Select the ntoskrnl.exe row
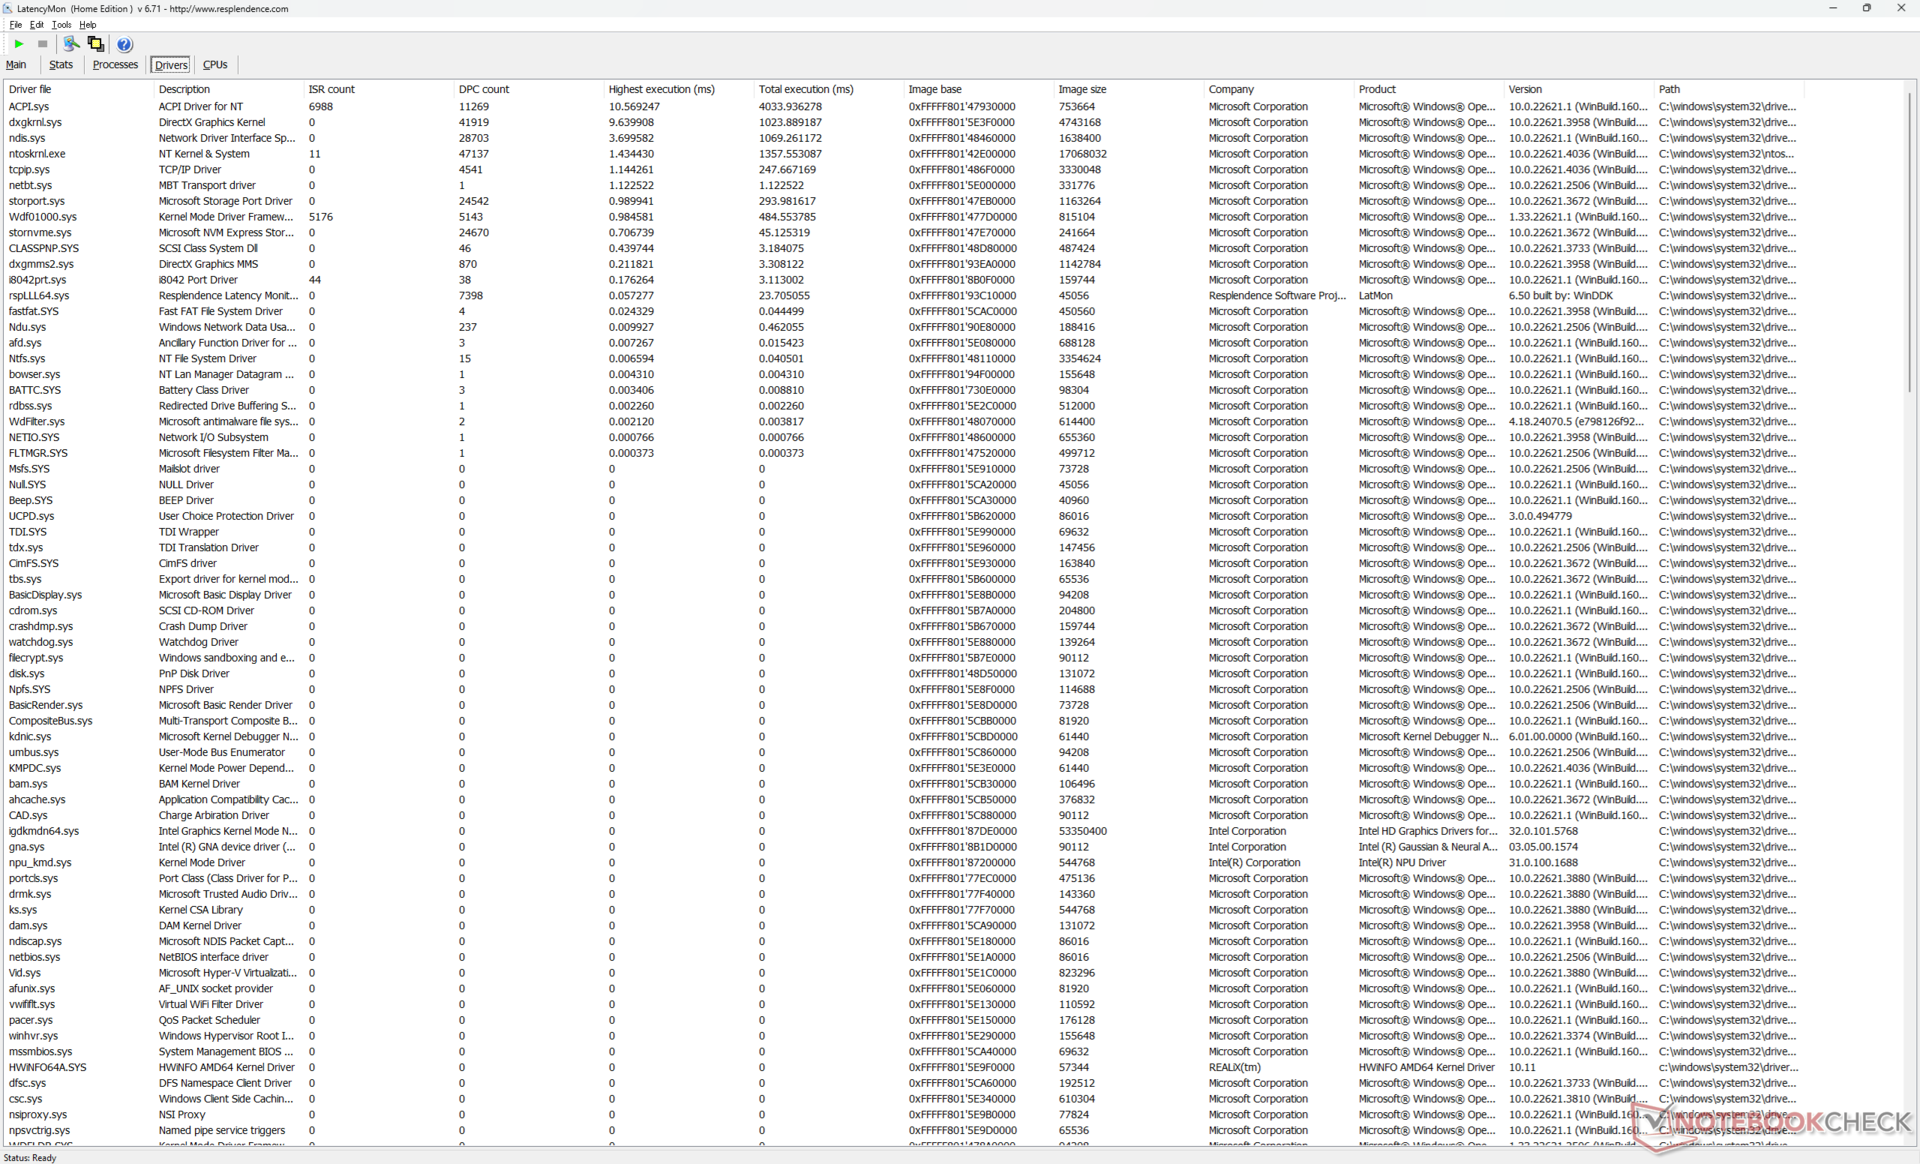1920x1164 pixels. [x=903, y=154]
